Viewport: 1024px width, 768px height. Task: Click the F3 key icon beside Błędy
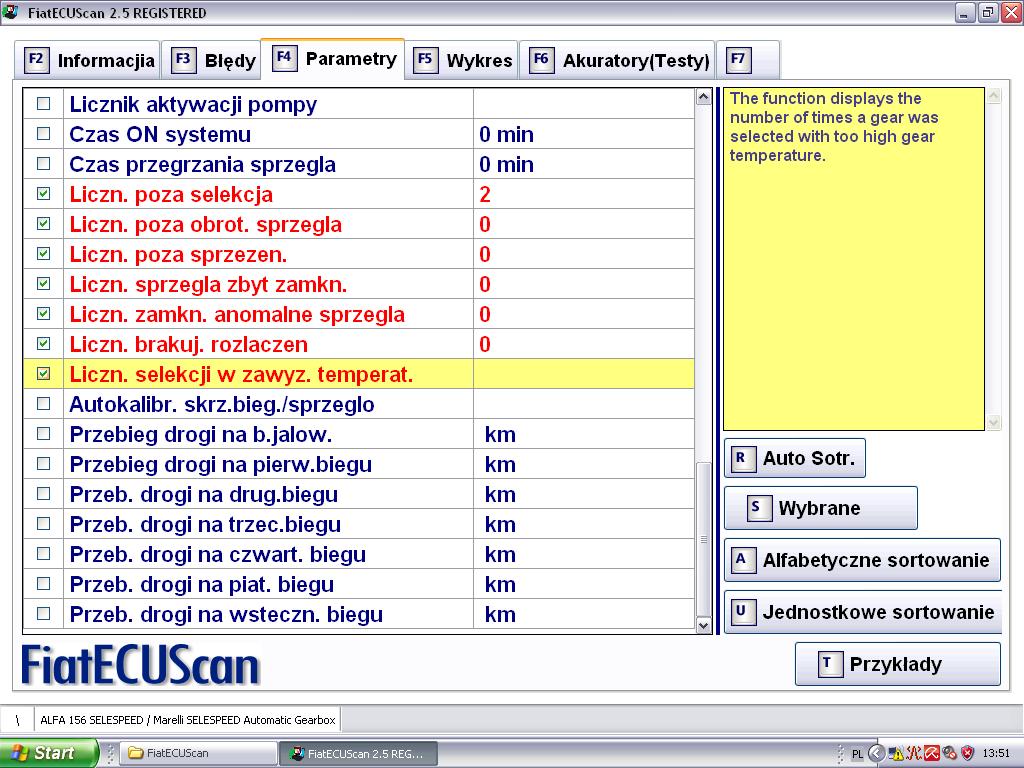point(183,60)
